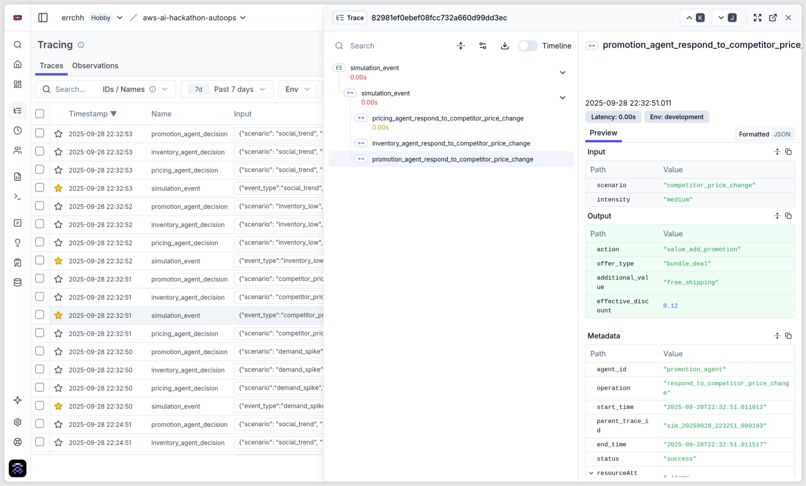Screen dimensions: 806x486
Task: Check the 22:32:50 simulation_event row
Action: (x=40, y=406)
